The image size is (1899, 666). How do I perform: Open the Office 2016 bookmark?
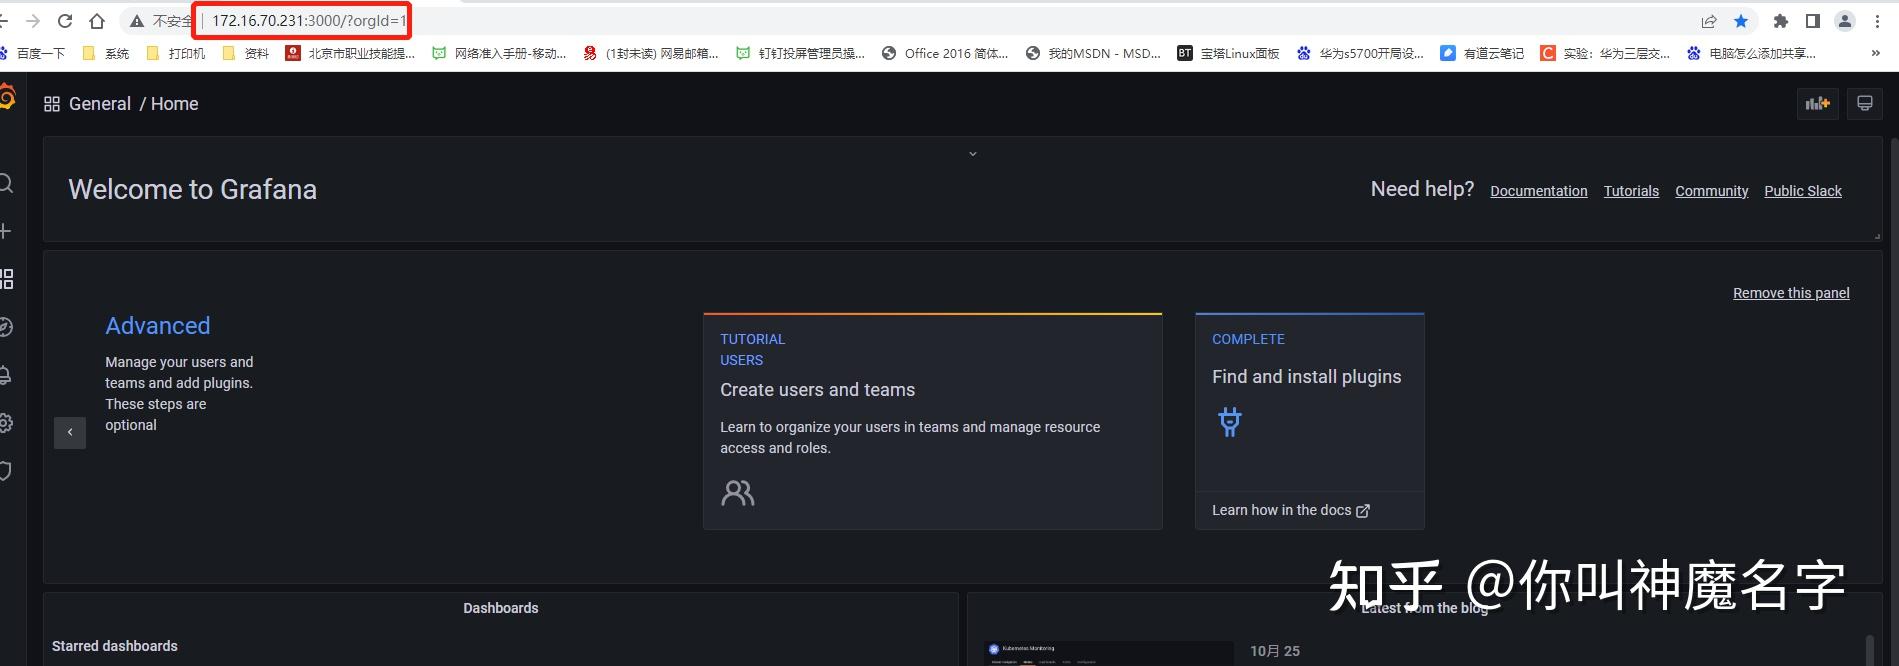click(x=945, y=54)
